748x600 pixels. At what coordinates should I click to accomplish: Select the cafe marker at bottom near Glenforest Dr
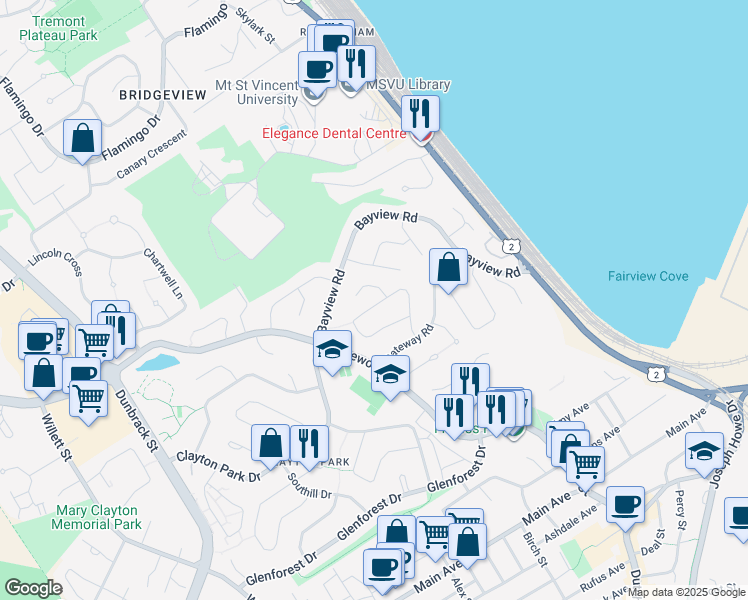coord(382,567)
